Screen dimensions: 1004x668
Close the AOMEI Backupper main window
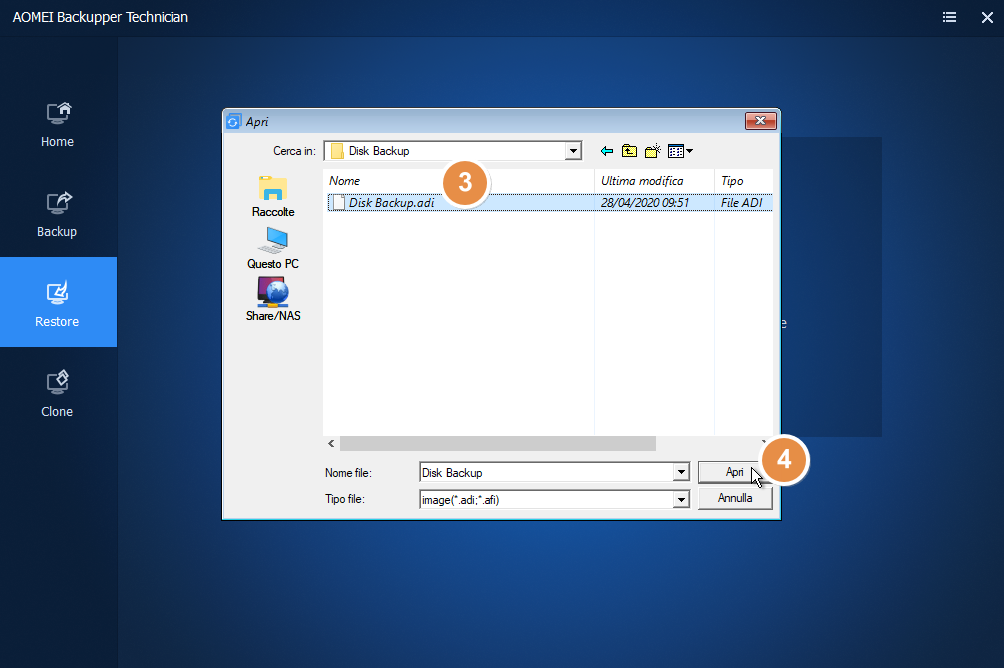point(987,17)
